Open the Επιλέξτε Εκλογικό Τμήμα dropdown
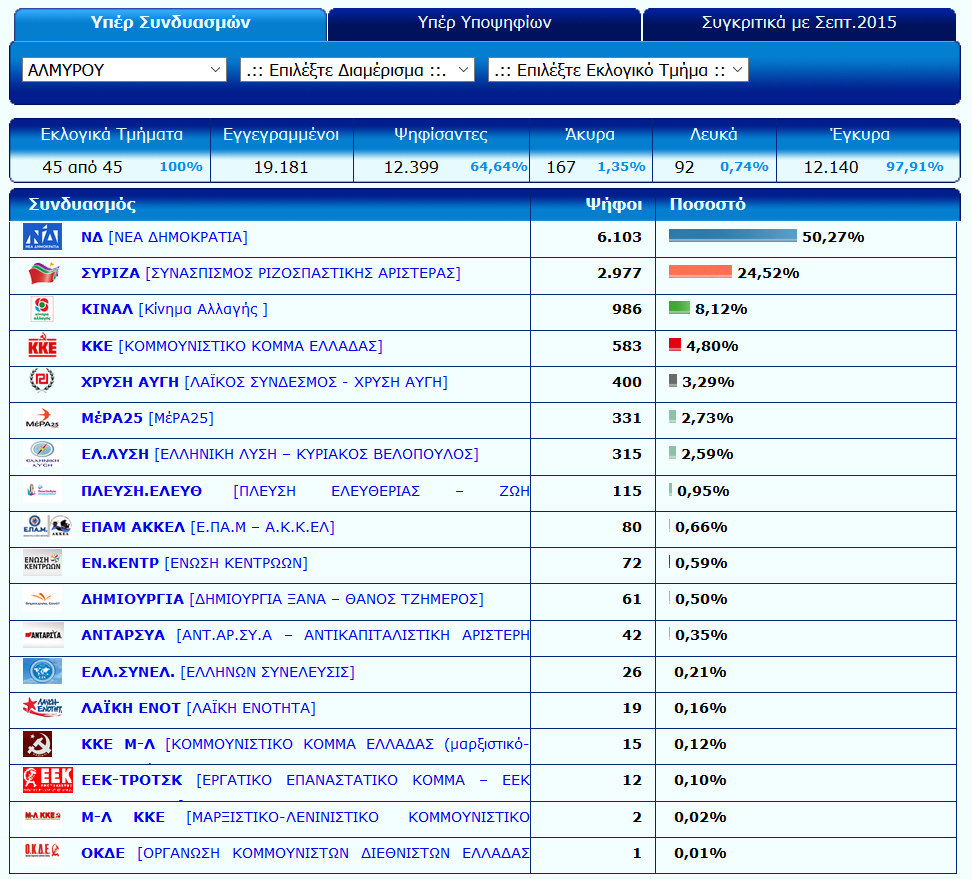The image size is (972, 879). pyautogui.click(x=618, y=70)
